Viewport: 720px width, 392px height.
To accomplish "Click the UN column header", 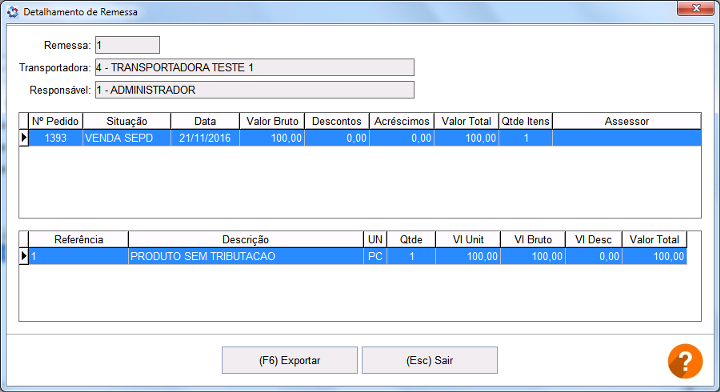I will click(375, 240).
